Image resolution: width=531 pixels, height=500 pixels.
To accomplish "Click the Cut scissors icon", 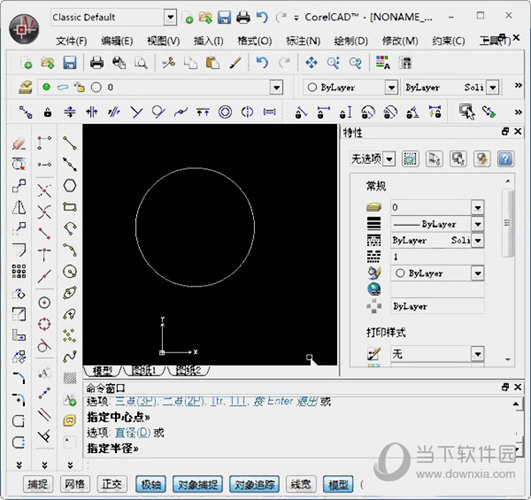I will 168,63.
